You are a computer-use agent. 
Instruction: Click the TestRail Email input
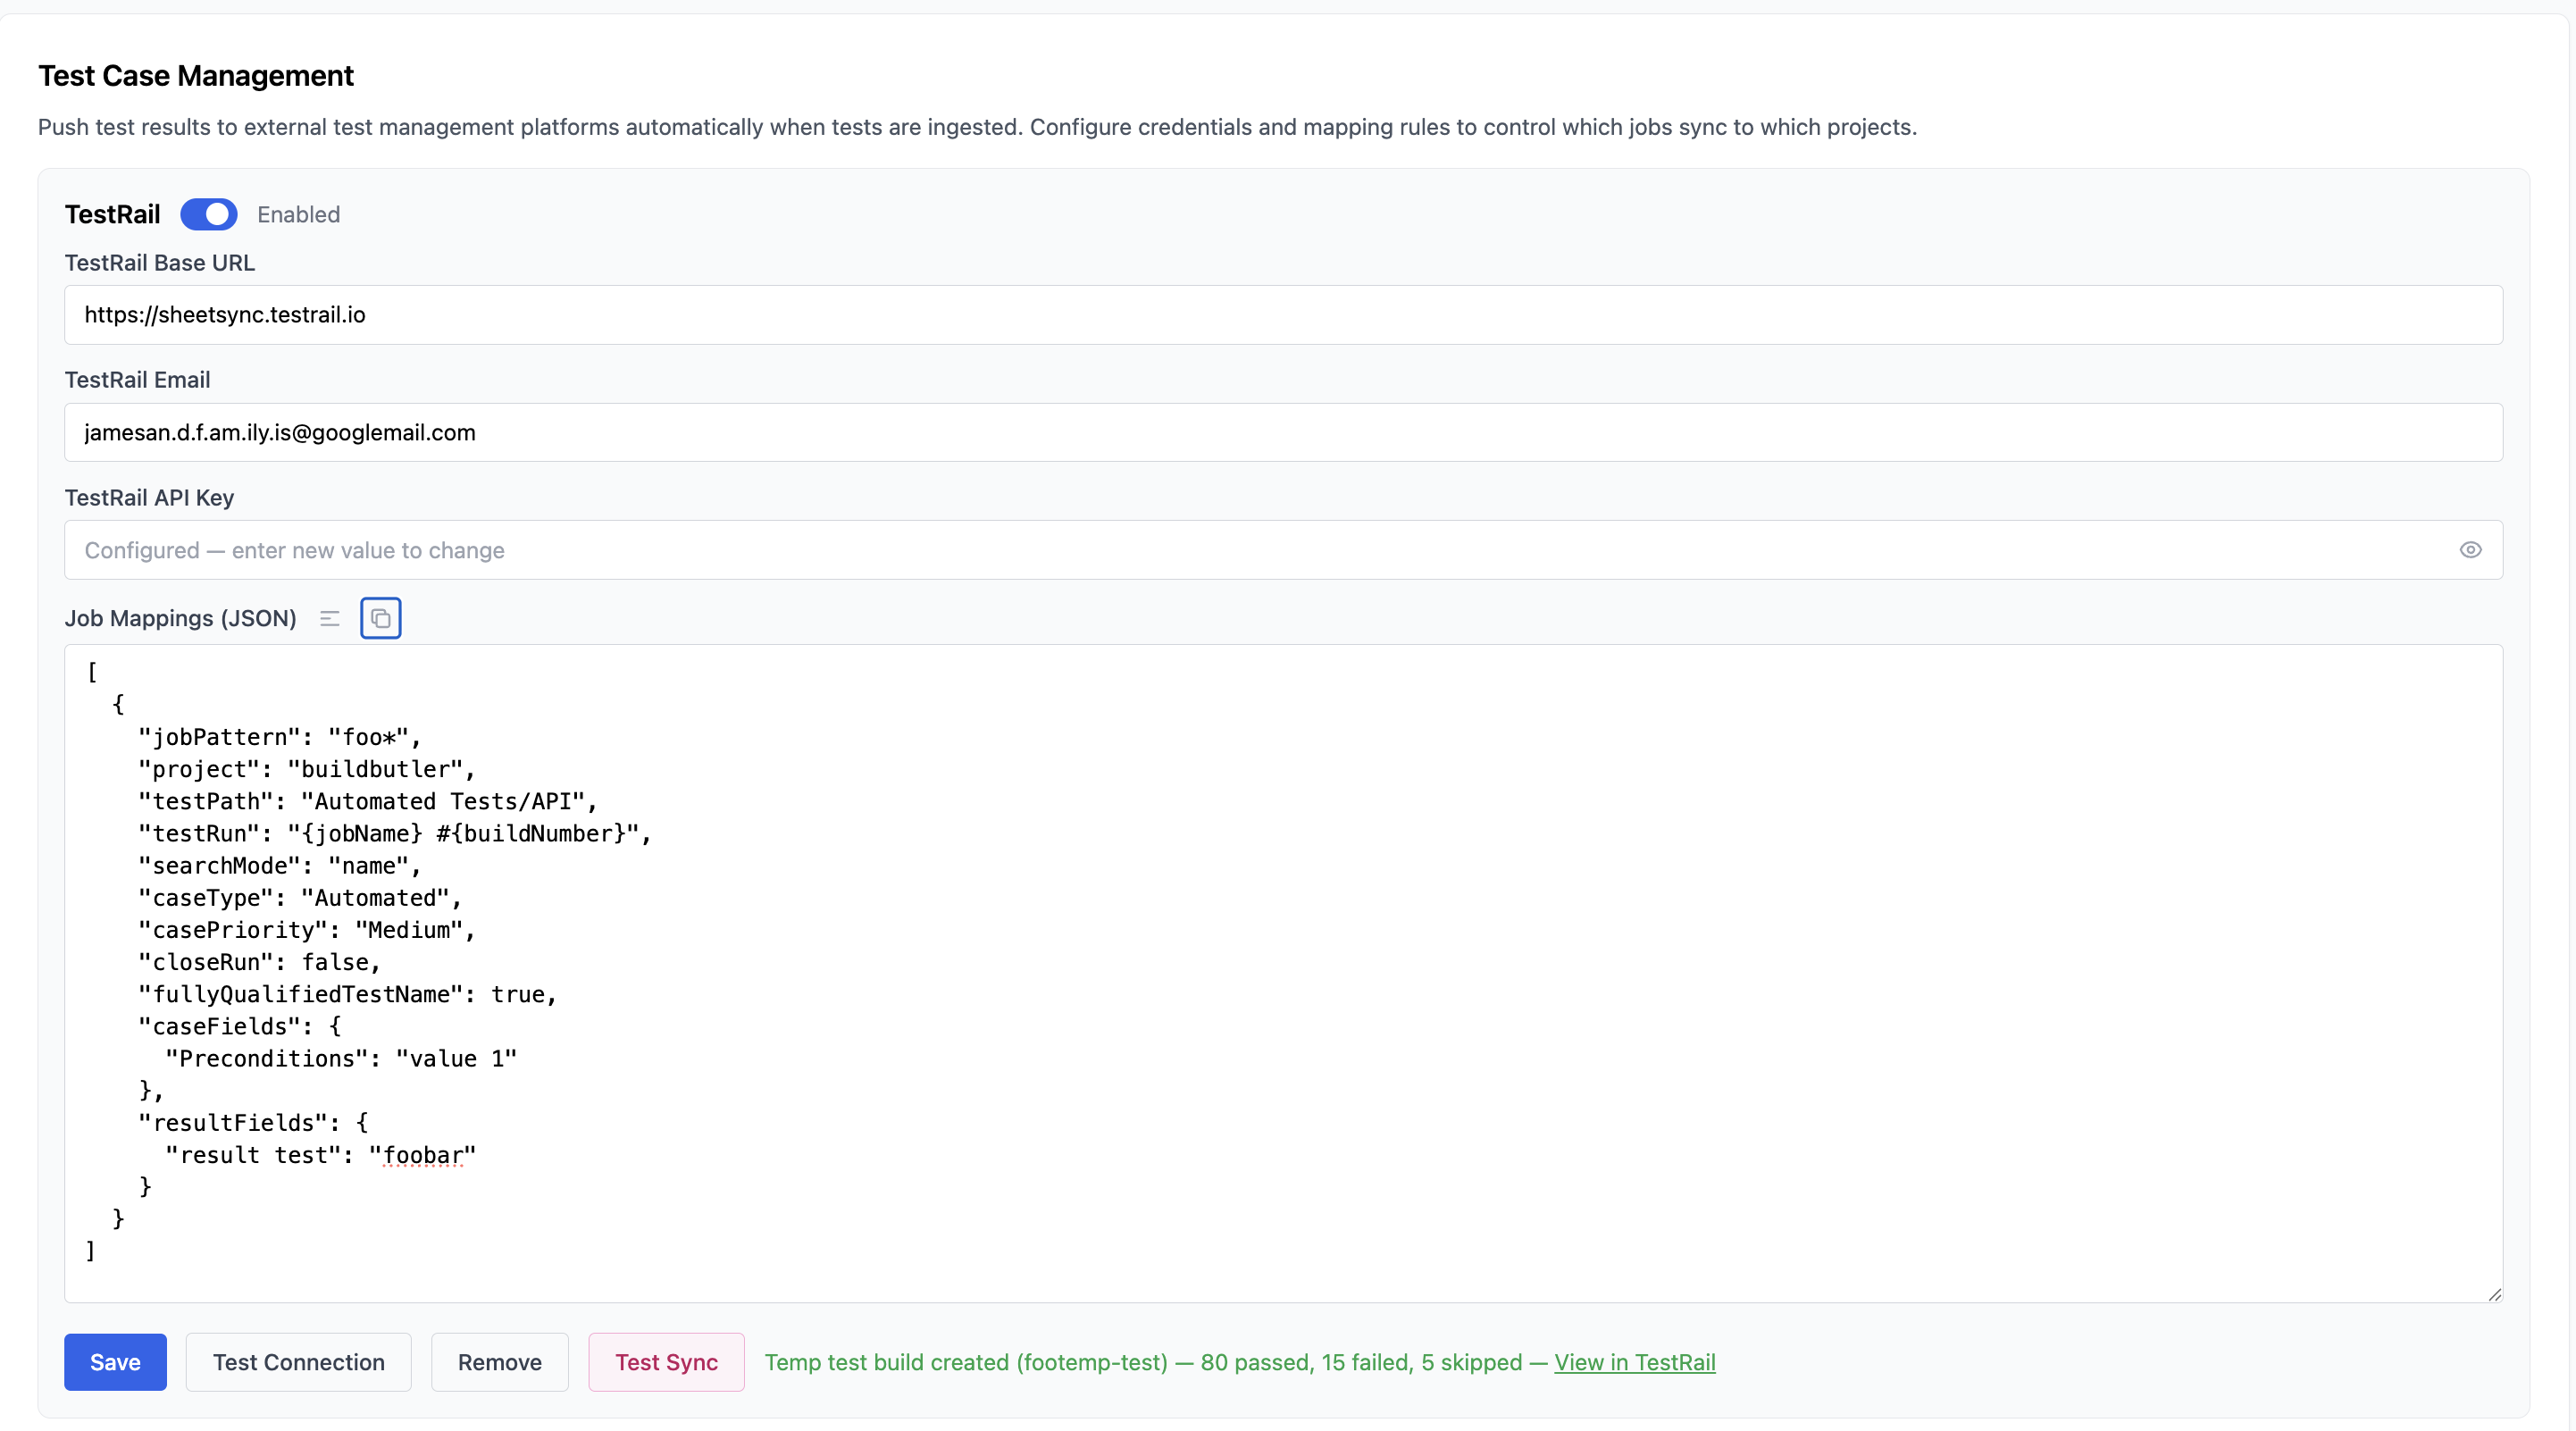click(x=1282, y=432)
